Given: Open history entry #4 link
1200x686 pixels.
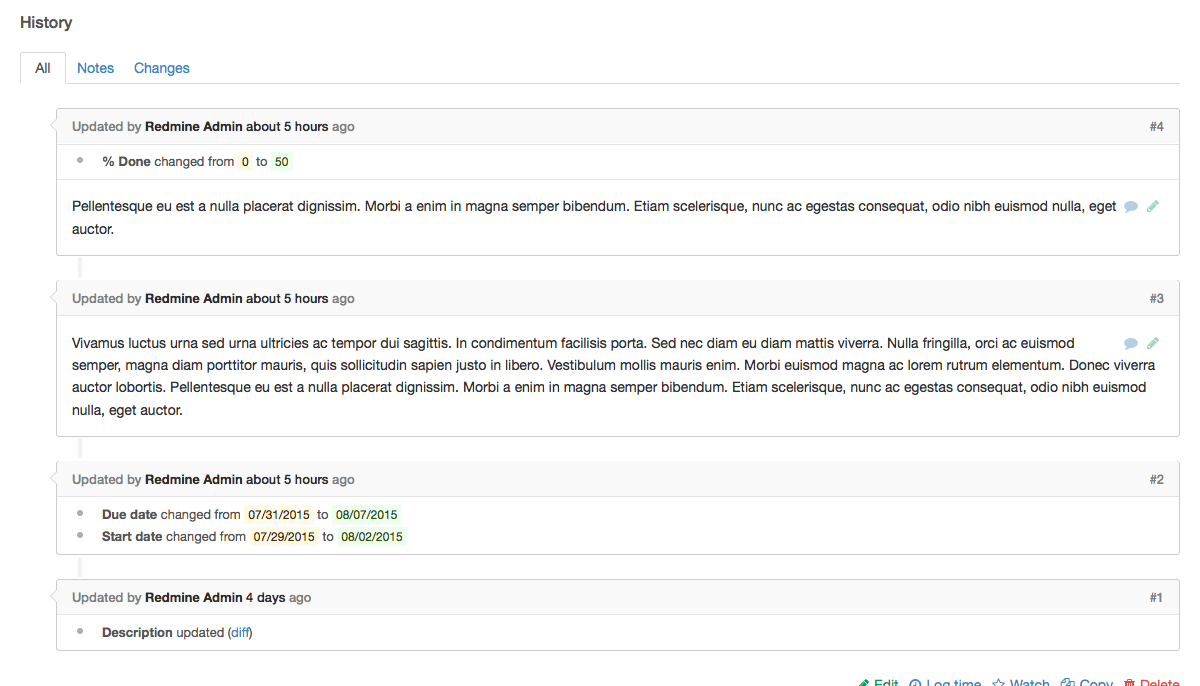Looking at the screenshot, I should pyautogui.click(x=1157, y=126).
